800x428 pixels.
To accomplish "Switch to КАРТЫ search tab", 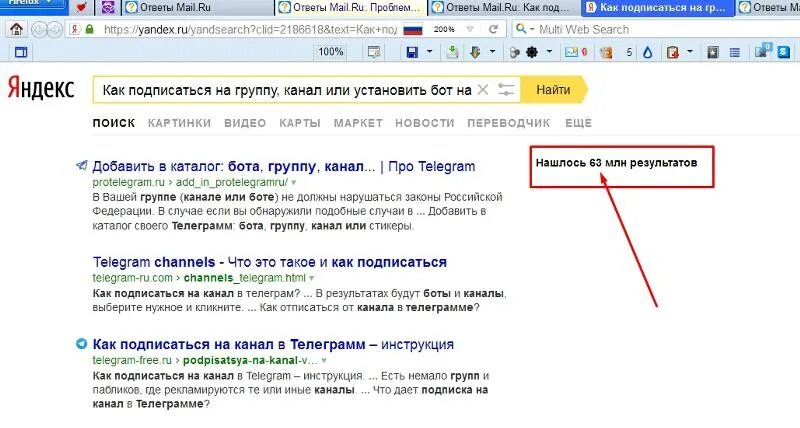I will pyautogui.click(x=300, y=123).
